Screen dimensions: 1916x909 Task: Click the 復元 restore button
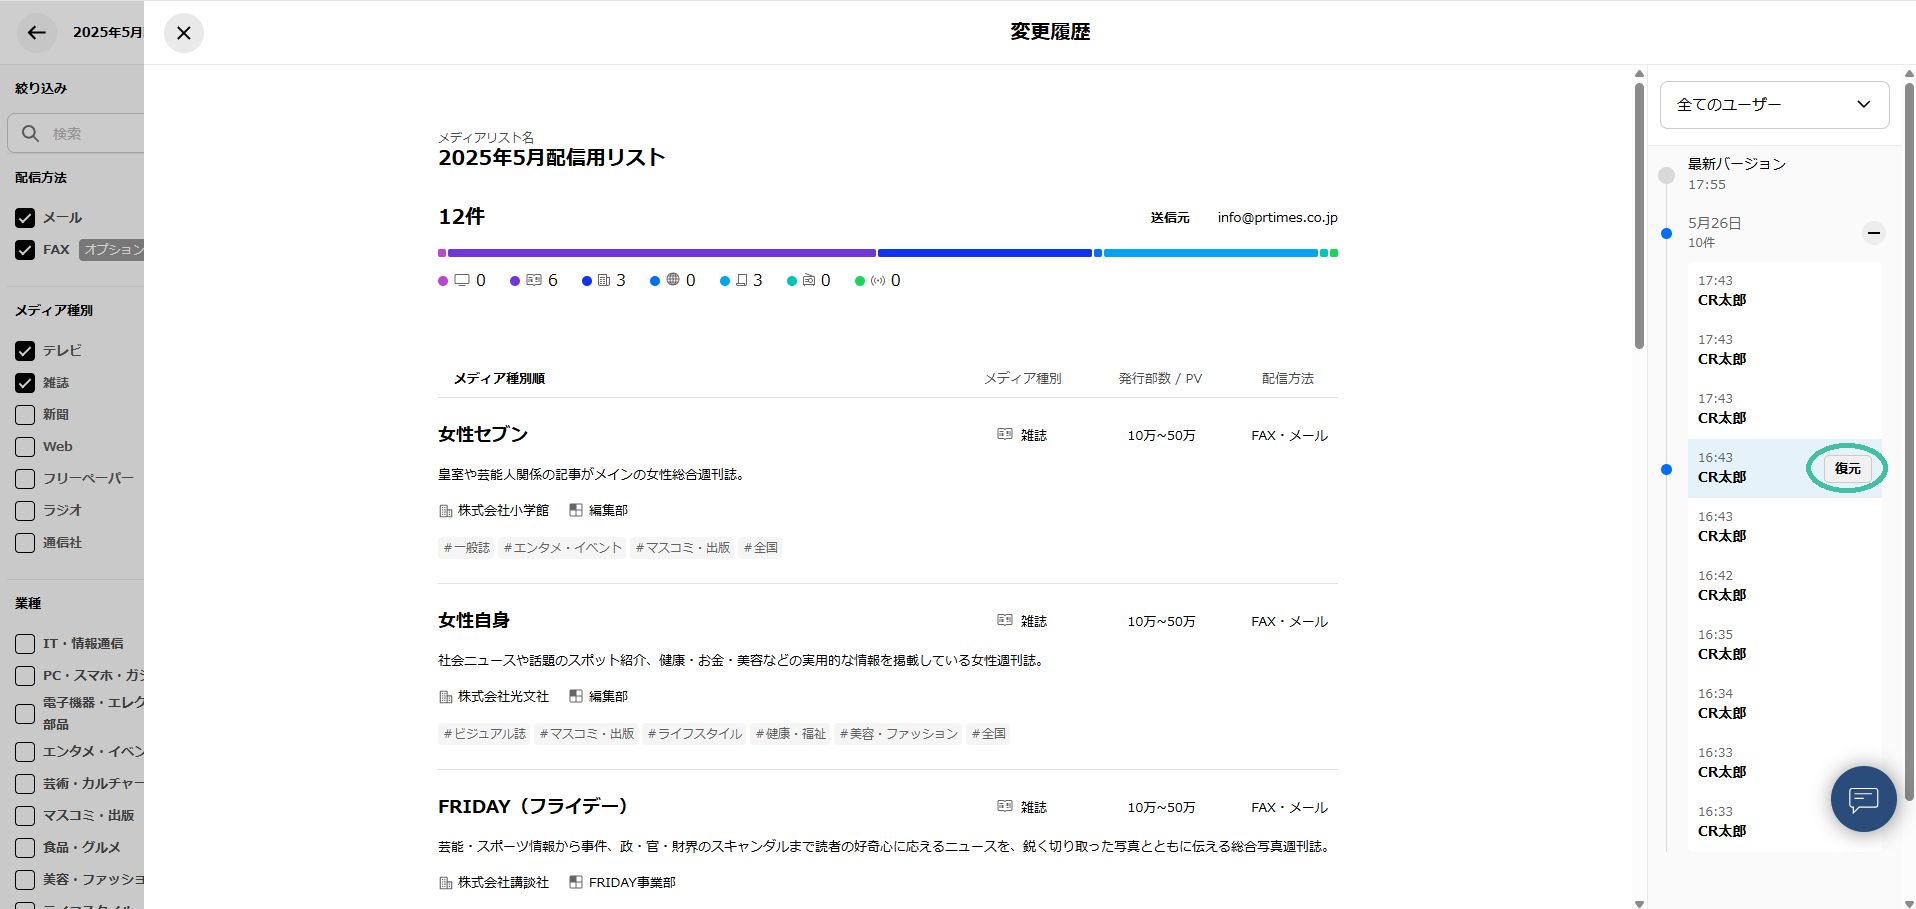(1847, 468)
